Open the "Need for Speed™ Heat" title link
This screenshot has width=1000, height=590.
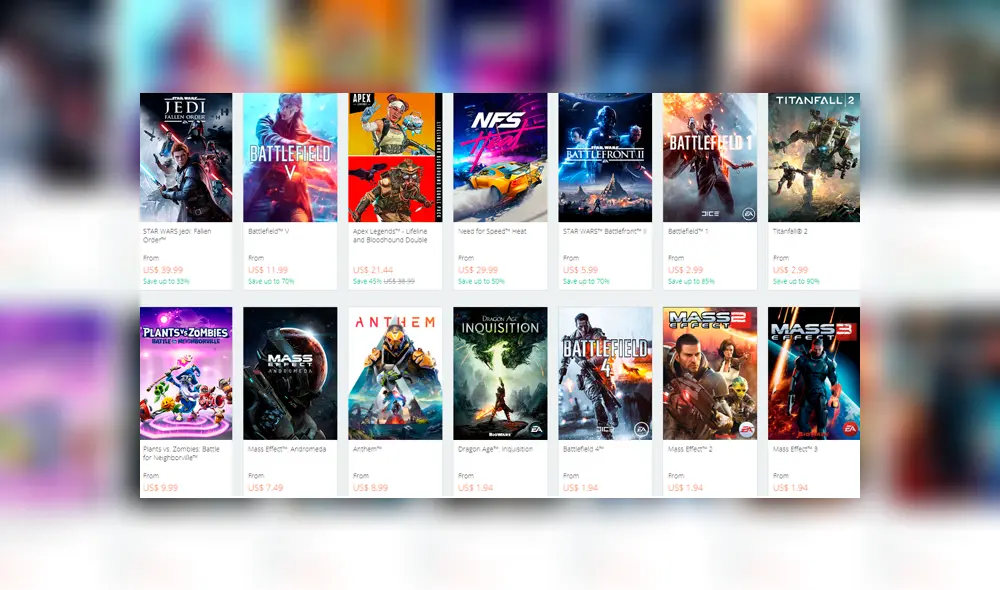492,231
